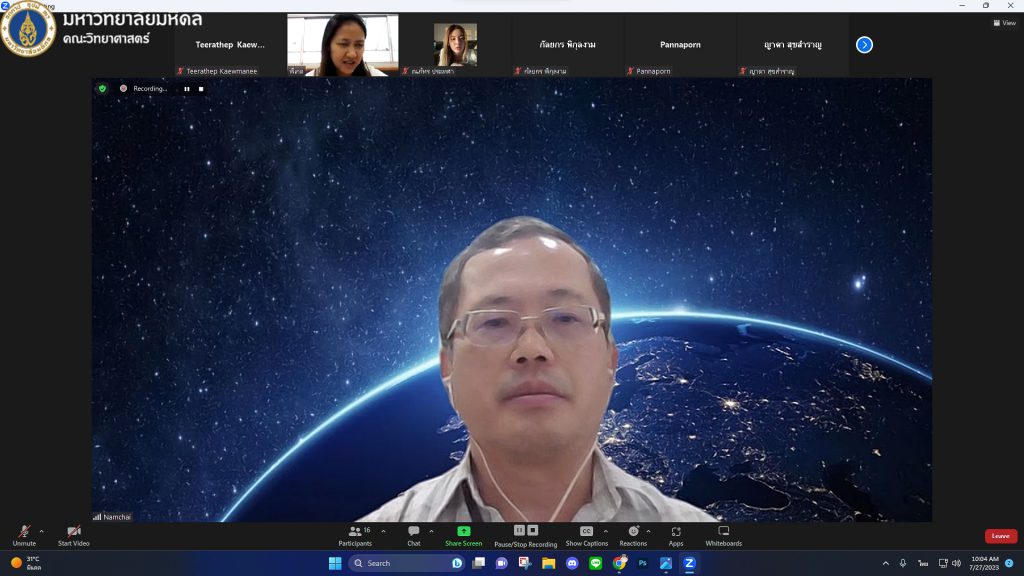Expand the arrow next to Participants
This screenshot has height=576, width=1024.
384,531
